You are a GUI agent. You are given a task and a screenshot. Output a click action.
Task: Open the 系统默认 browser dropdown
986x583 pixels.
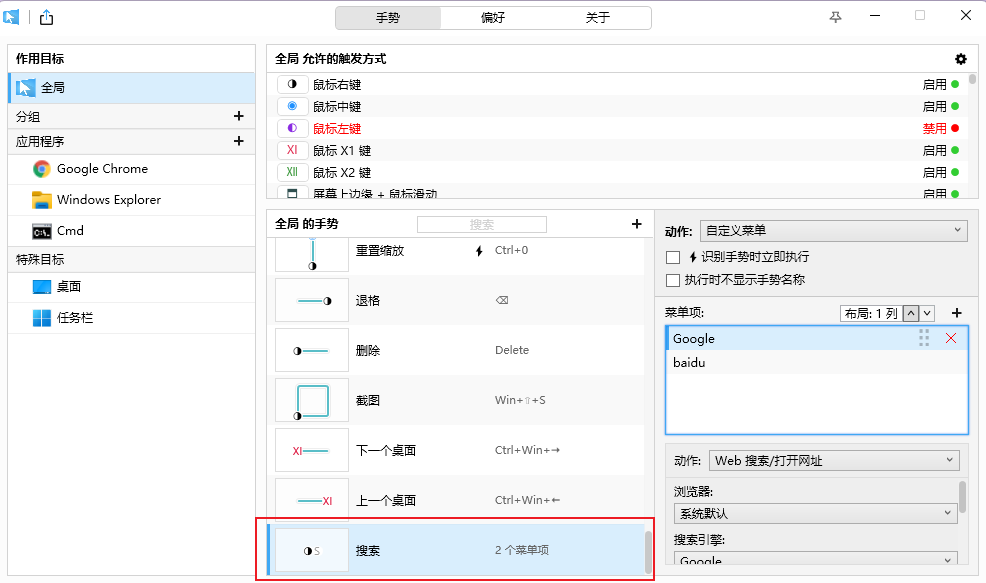tap(815, 513)
